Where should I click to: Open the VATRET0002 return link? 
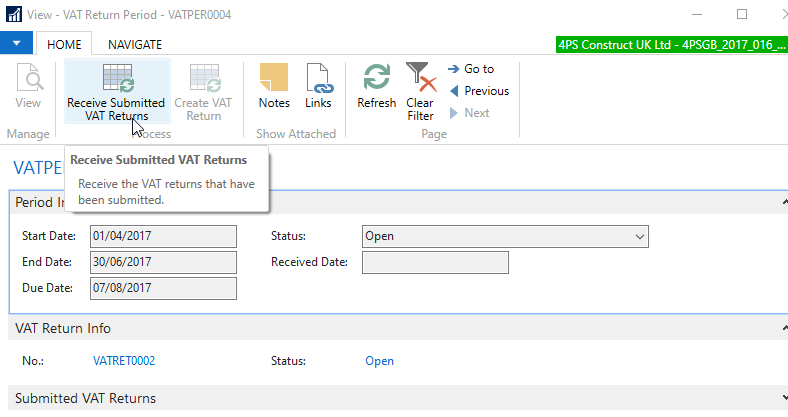point(123,361)
